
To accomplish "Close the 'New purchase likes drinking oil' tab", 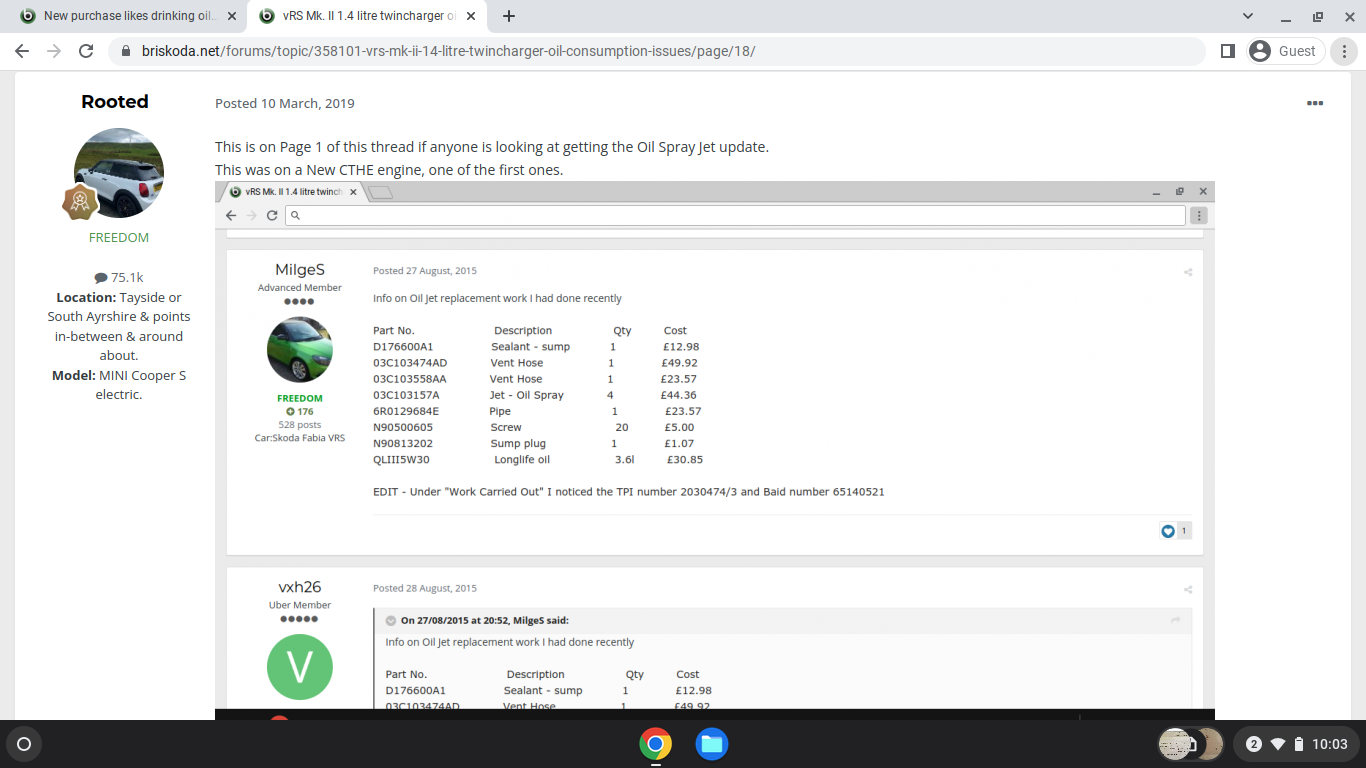I will pos(232,16).
